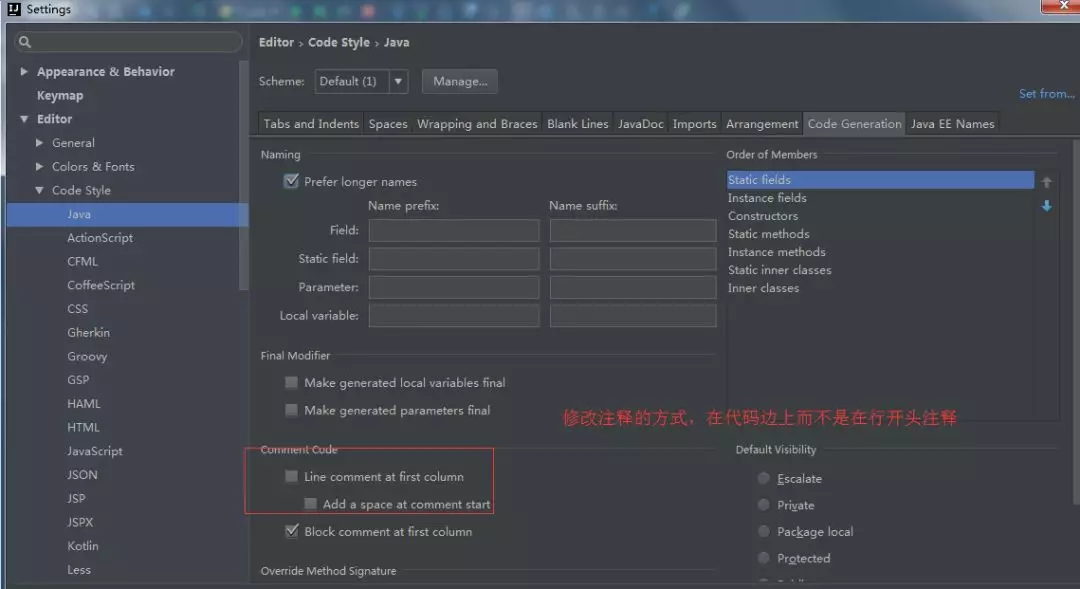Image resolution: width=1080 pixels, height=589 pixels.
Task: Click the move down arrow icon
Action: tap(1046, 206)
